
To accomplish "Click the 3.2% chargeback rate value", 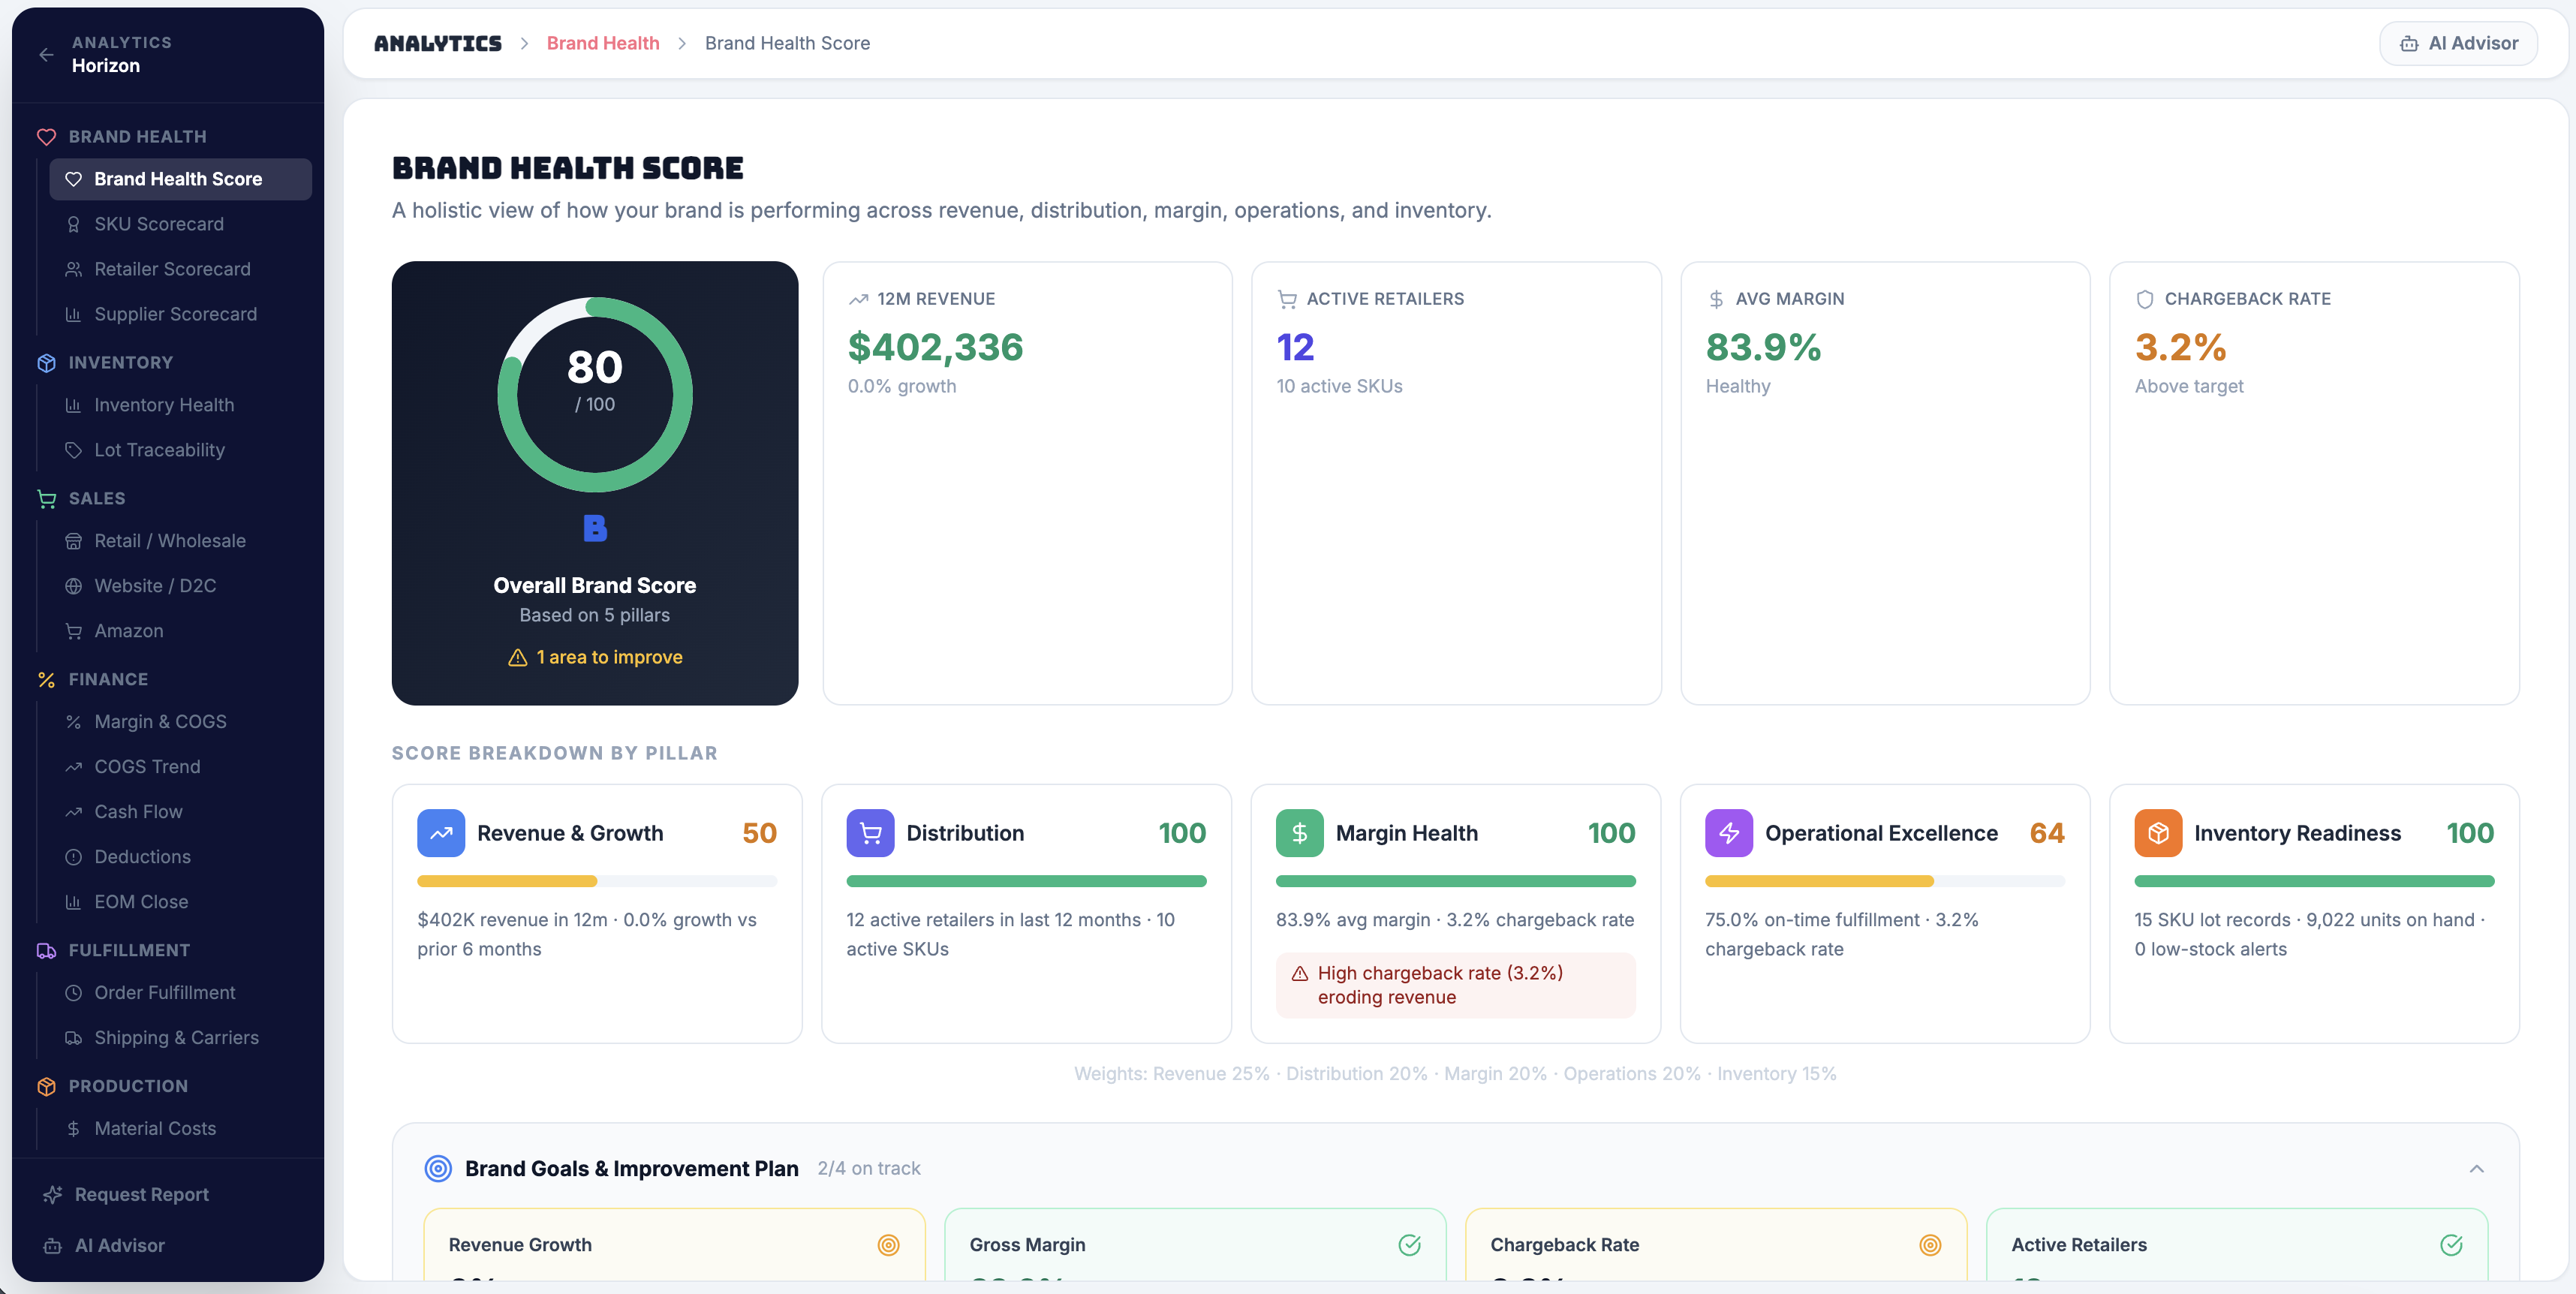I will click(2180, 347).
